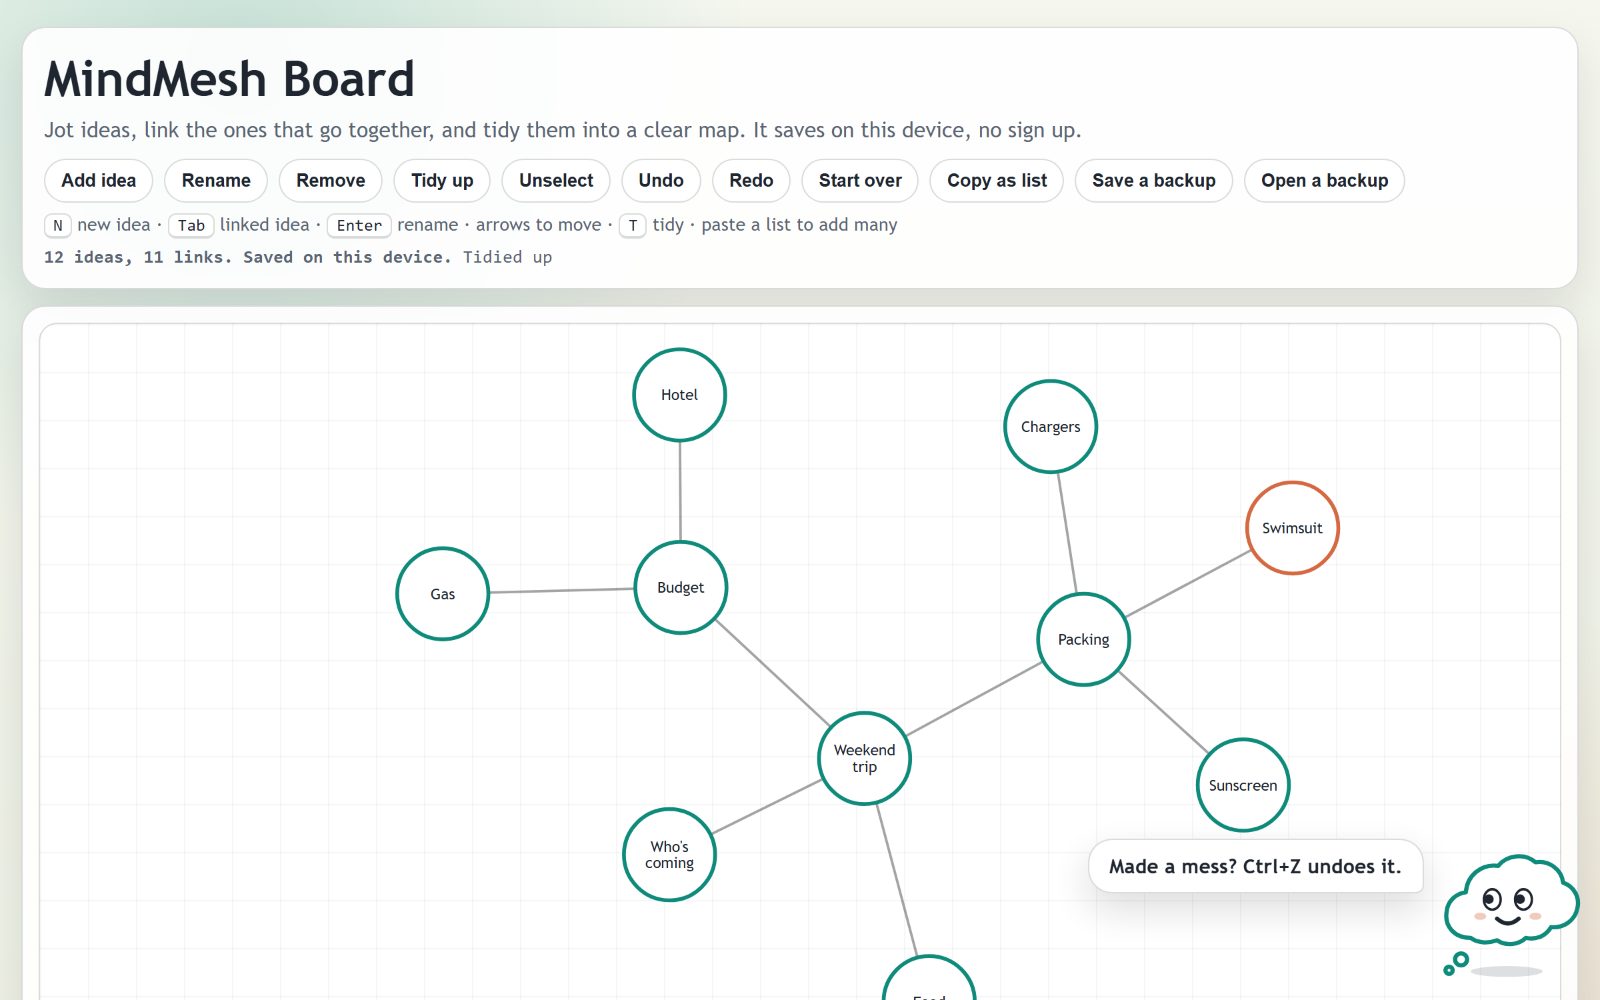Click the T key tidy hint
The image size is (1600, 1000).
633,225
